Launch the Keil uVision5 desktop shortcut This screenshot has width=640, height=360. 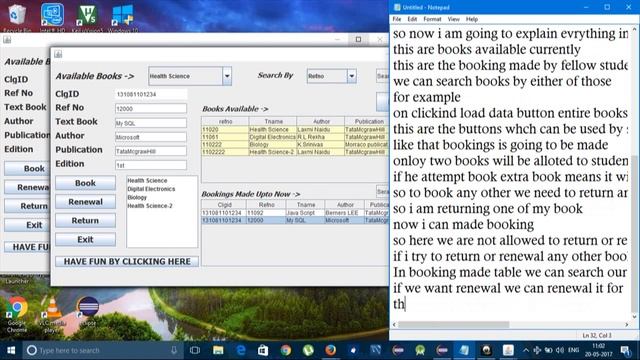coord(87,16)
